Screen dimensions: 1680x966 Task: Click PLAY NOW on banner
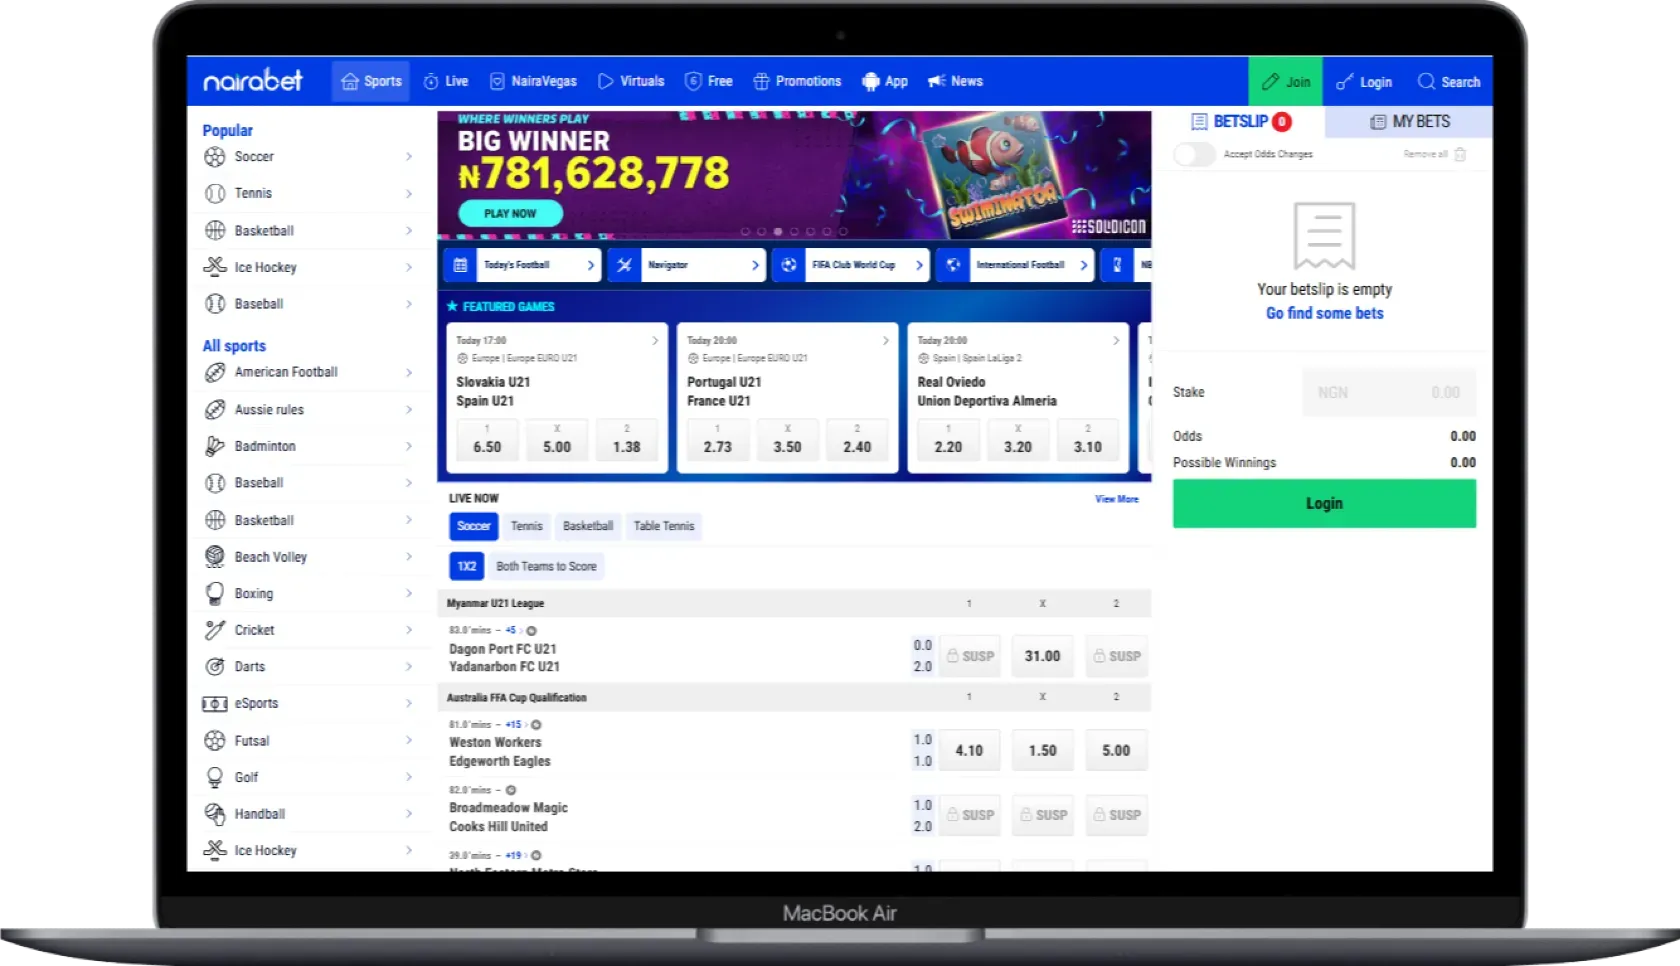(510, 213)
